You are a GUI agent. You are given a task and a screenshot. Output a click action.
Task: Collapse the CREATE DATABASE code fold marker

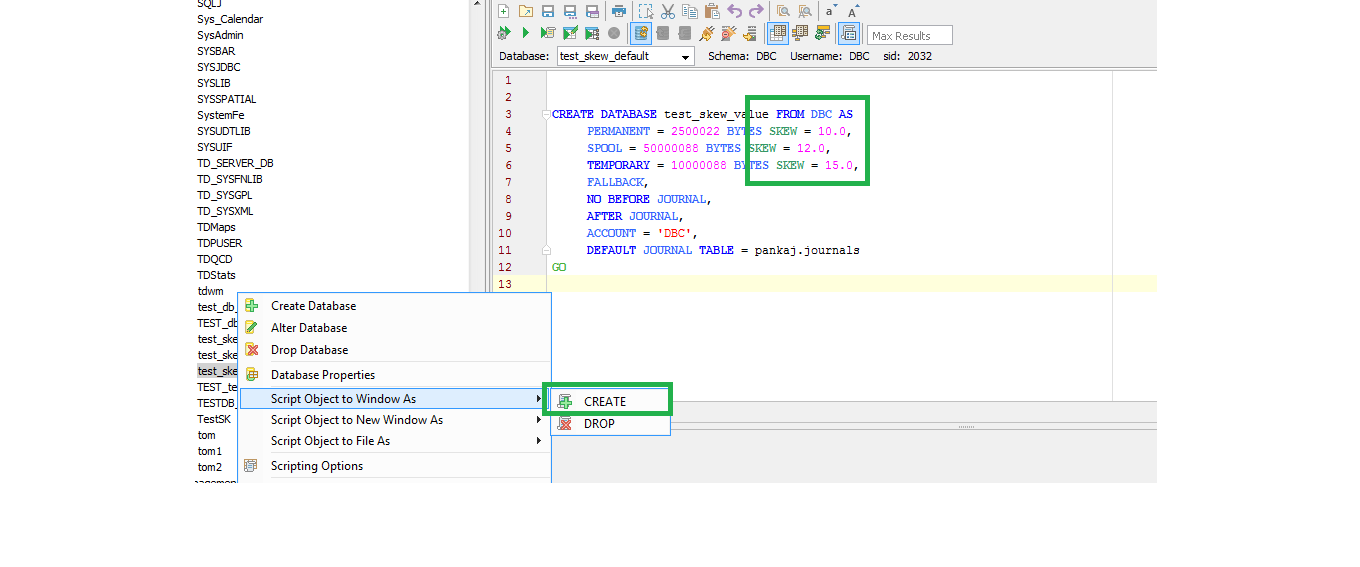coord(546,114)
